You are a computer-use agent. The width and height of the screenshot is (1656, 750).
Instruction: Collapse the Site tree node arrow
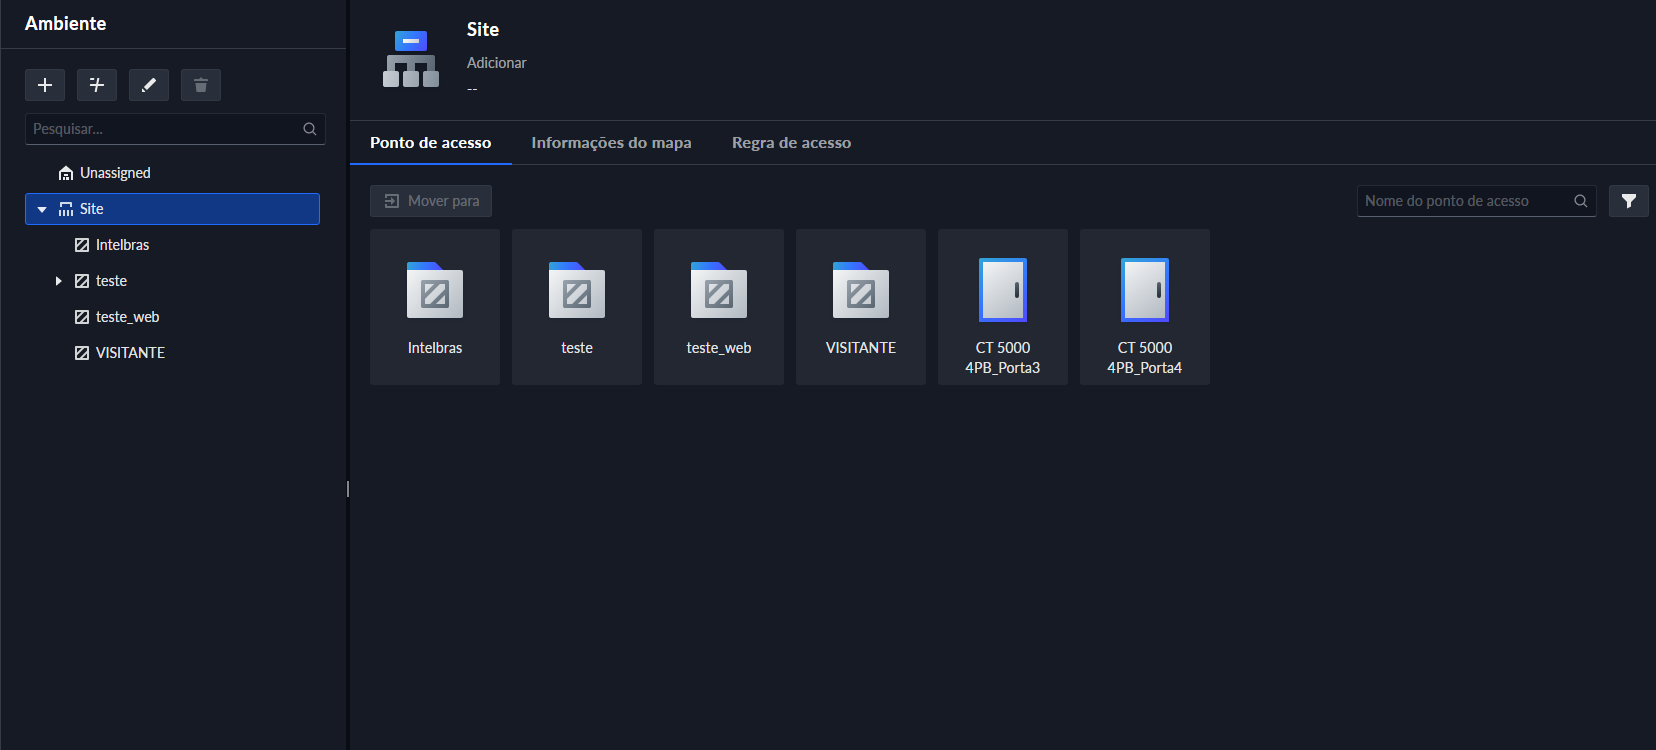pos(42,209)
